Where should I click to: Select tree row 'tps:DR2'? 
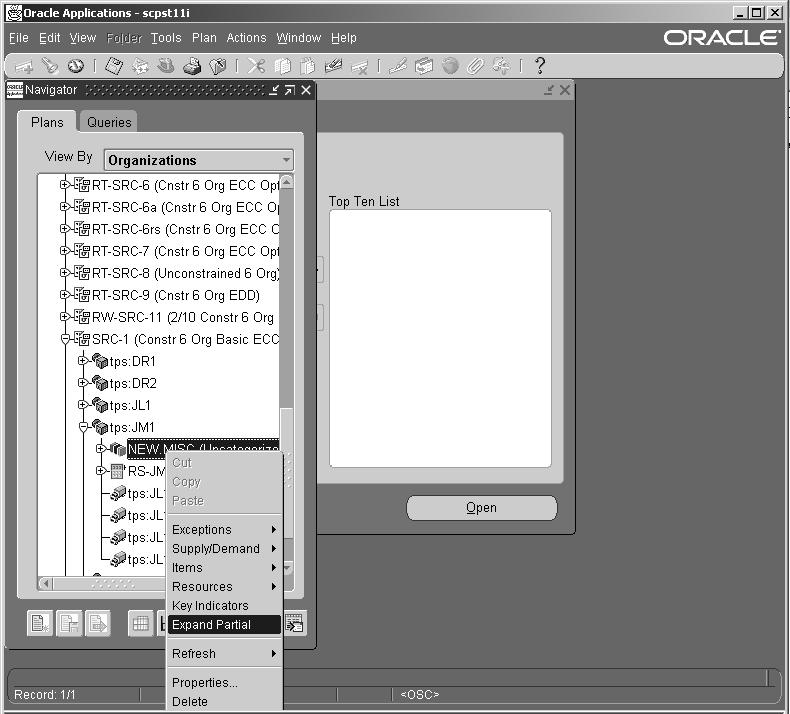click(133, 383)
